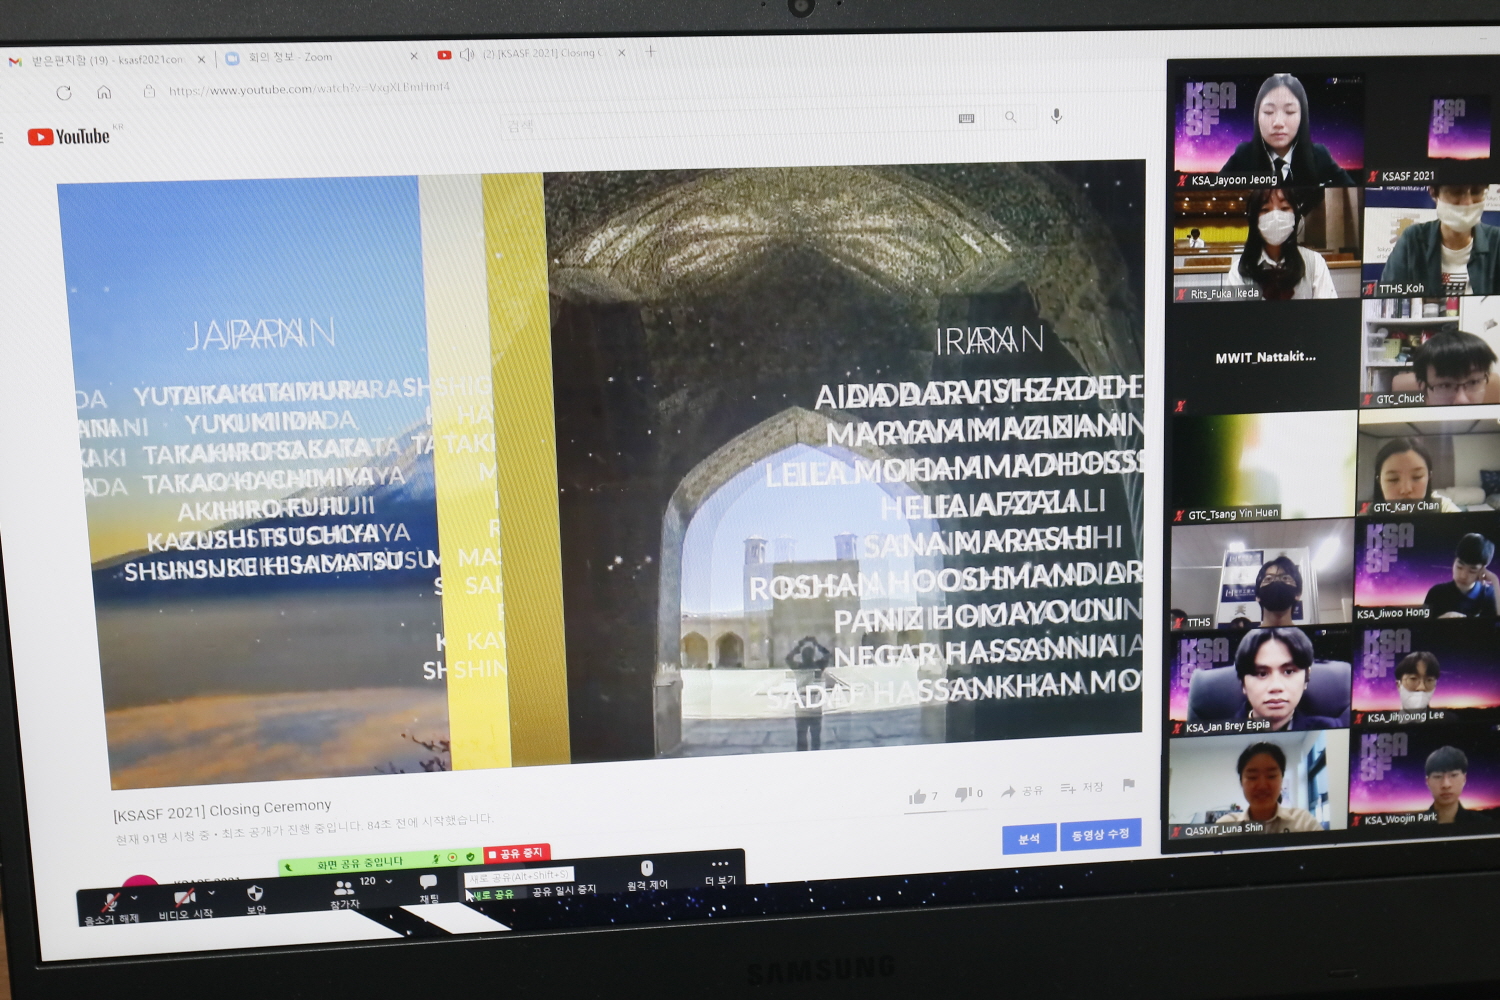This screenshot has height=1000, width=1500.
Task: Start voice search with the microphone icon
Action: tap(1056, 116)
